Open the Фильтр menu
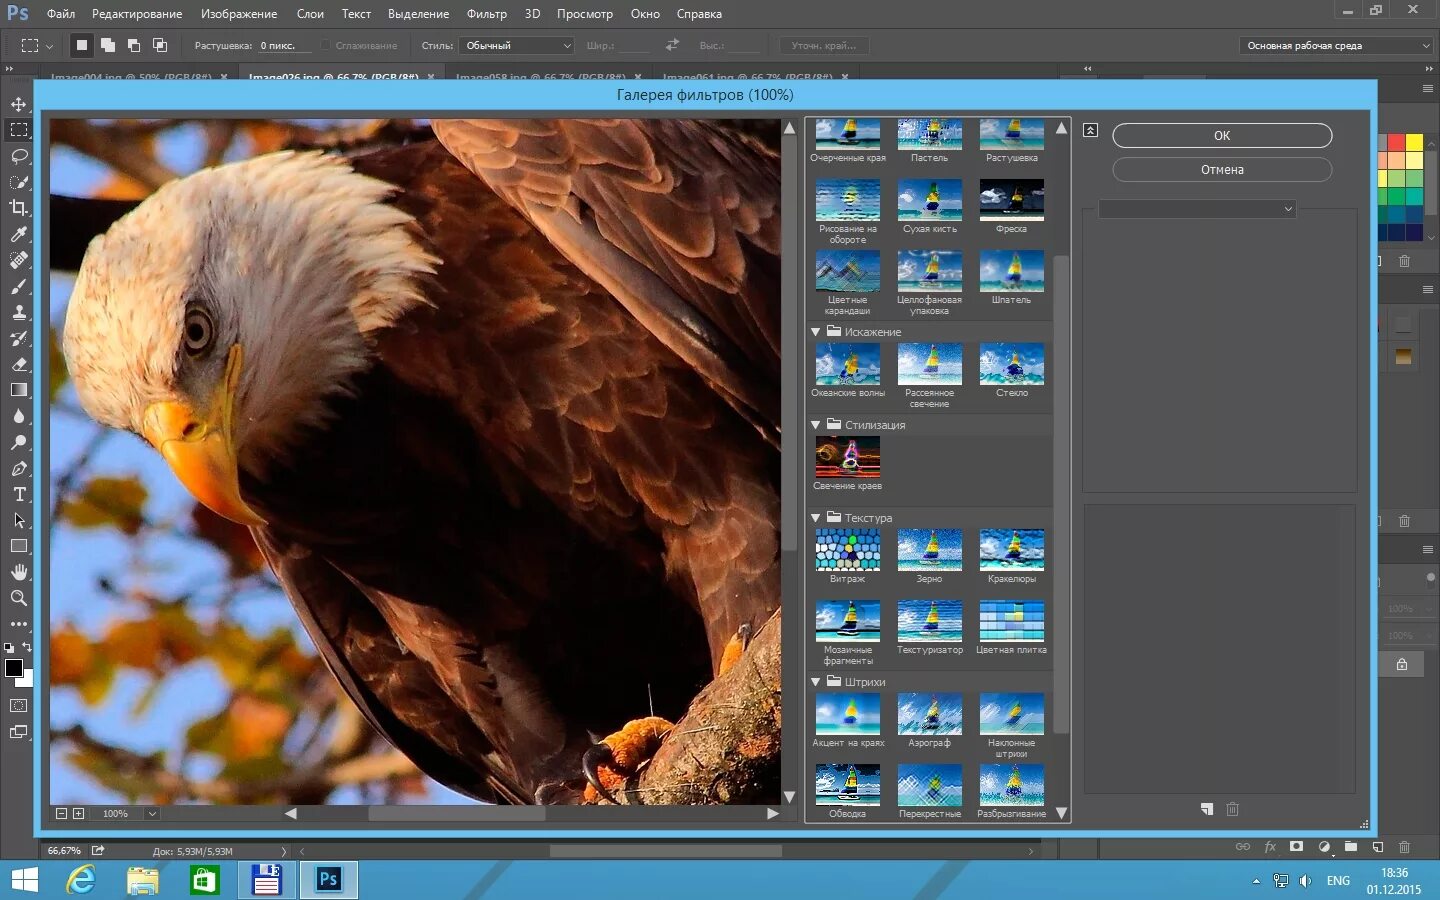 coord(486,14)
